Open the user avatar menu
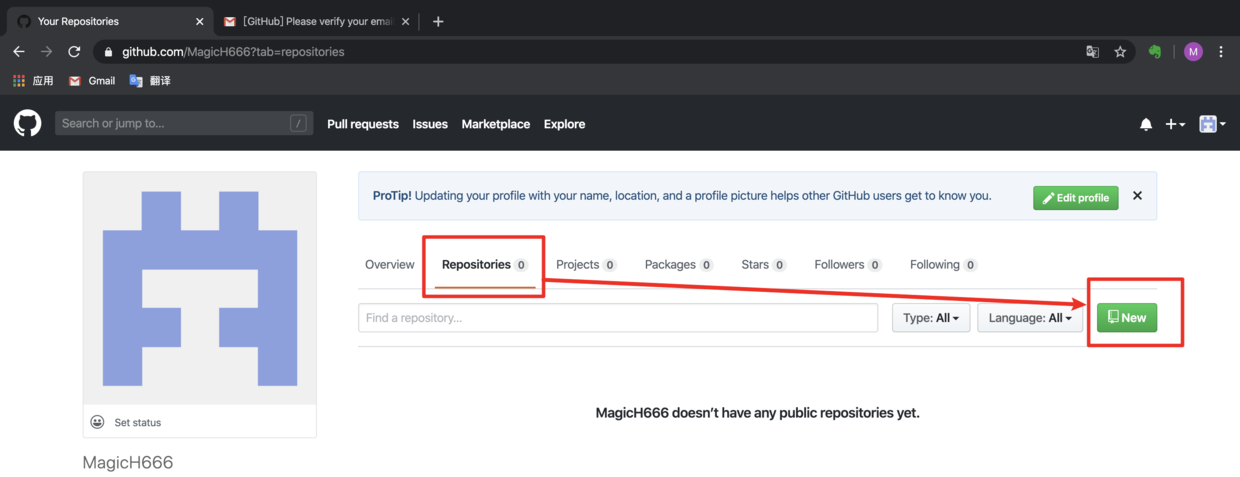The height and width of the screenshot is (477, 1240). 1212,124
